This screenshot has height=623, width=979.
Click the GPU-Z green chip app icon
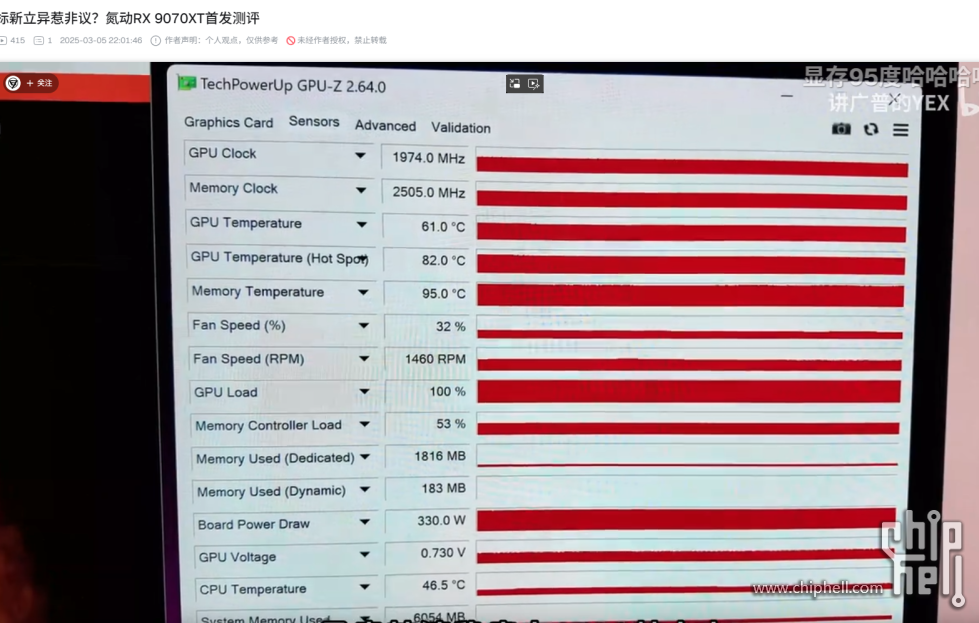click(186, 82)
